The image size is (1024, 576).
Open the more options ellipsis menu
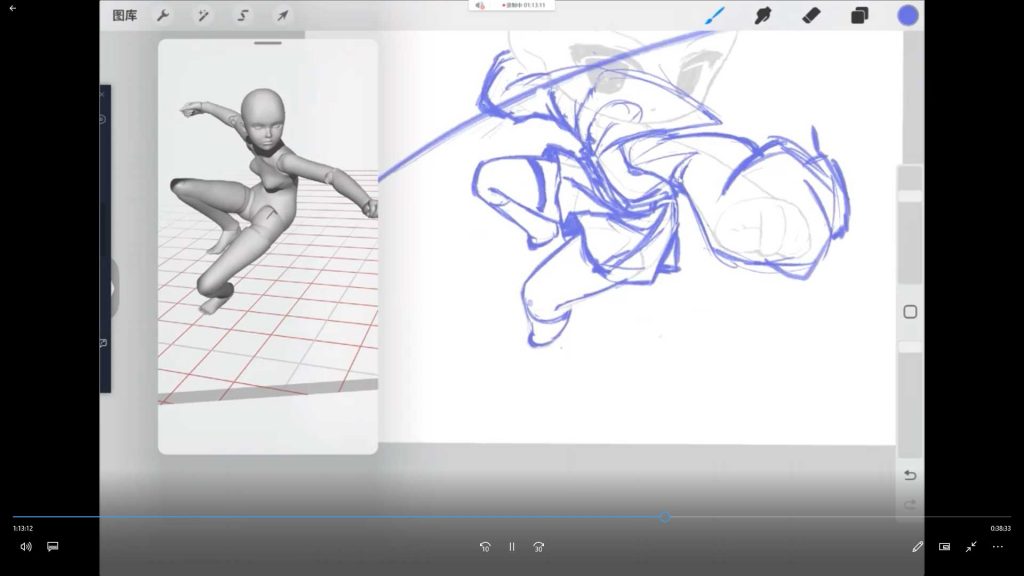pyautogui.click(x=997, y=547)
